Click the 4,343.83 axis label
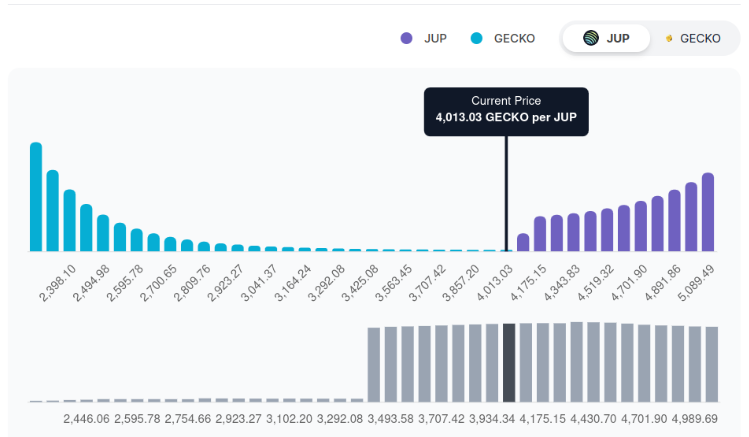Viewport: 749px width, 437px height. (x=562, y=283)
